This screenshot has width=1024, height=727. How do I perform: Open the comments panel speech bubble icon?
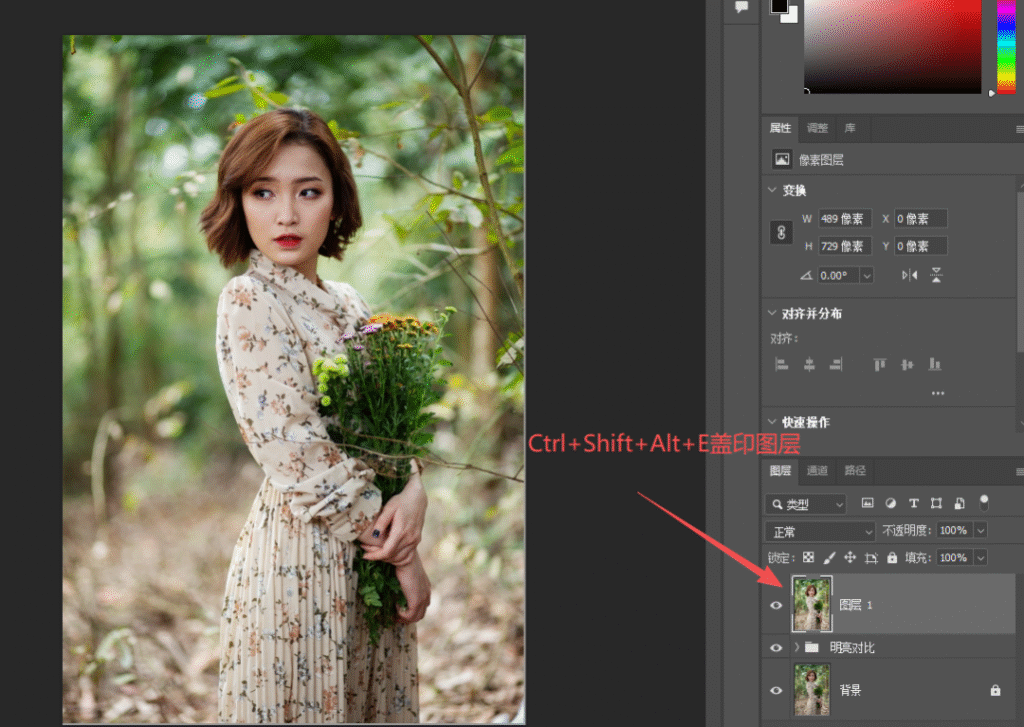[x=741, y=7]
